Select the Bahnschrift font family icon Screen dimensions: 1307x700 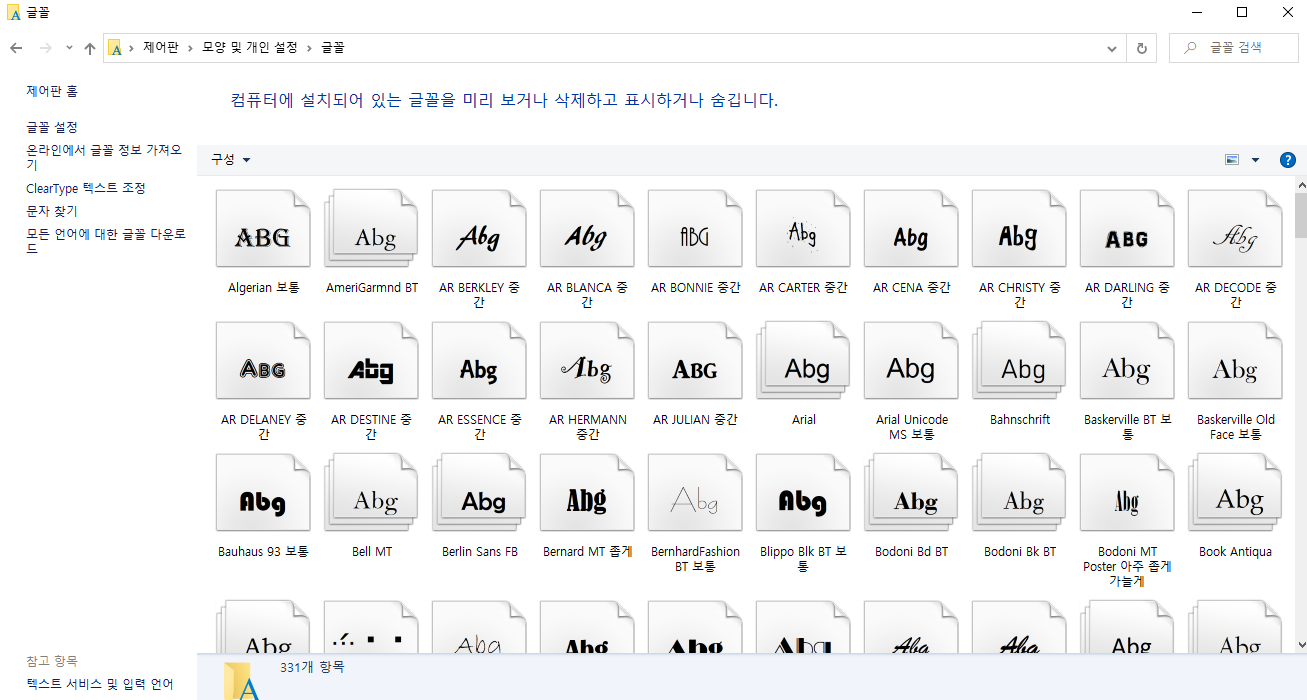(1019, 361)
